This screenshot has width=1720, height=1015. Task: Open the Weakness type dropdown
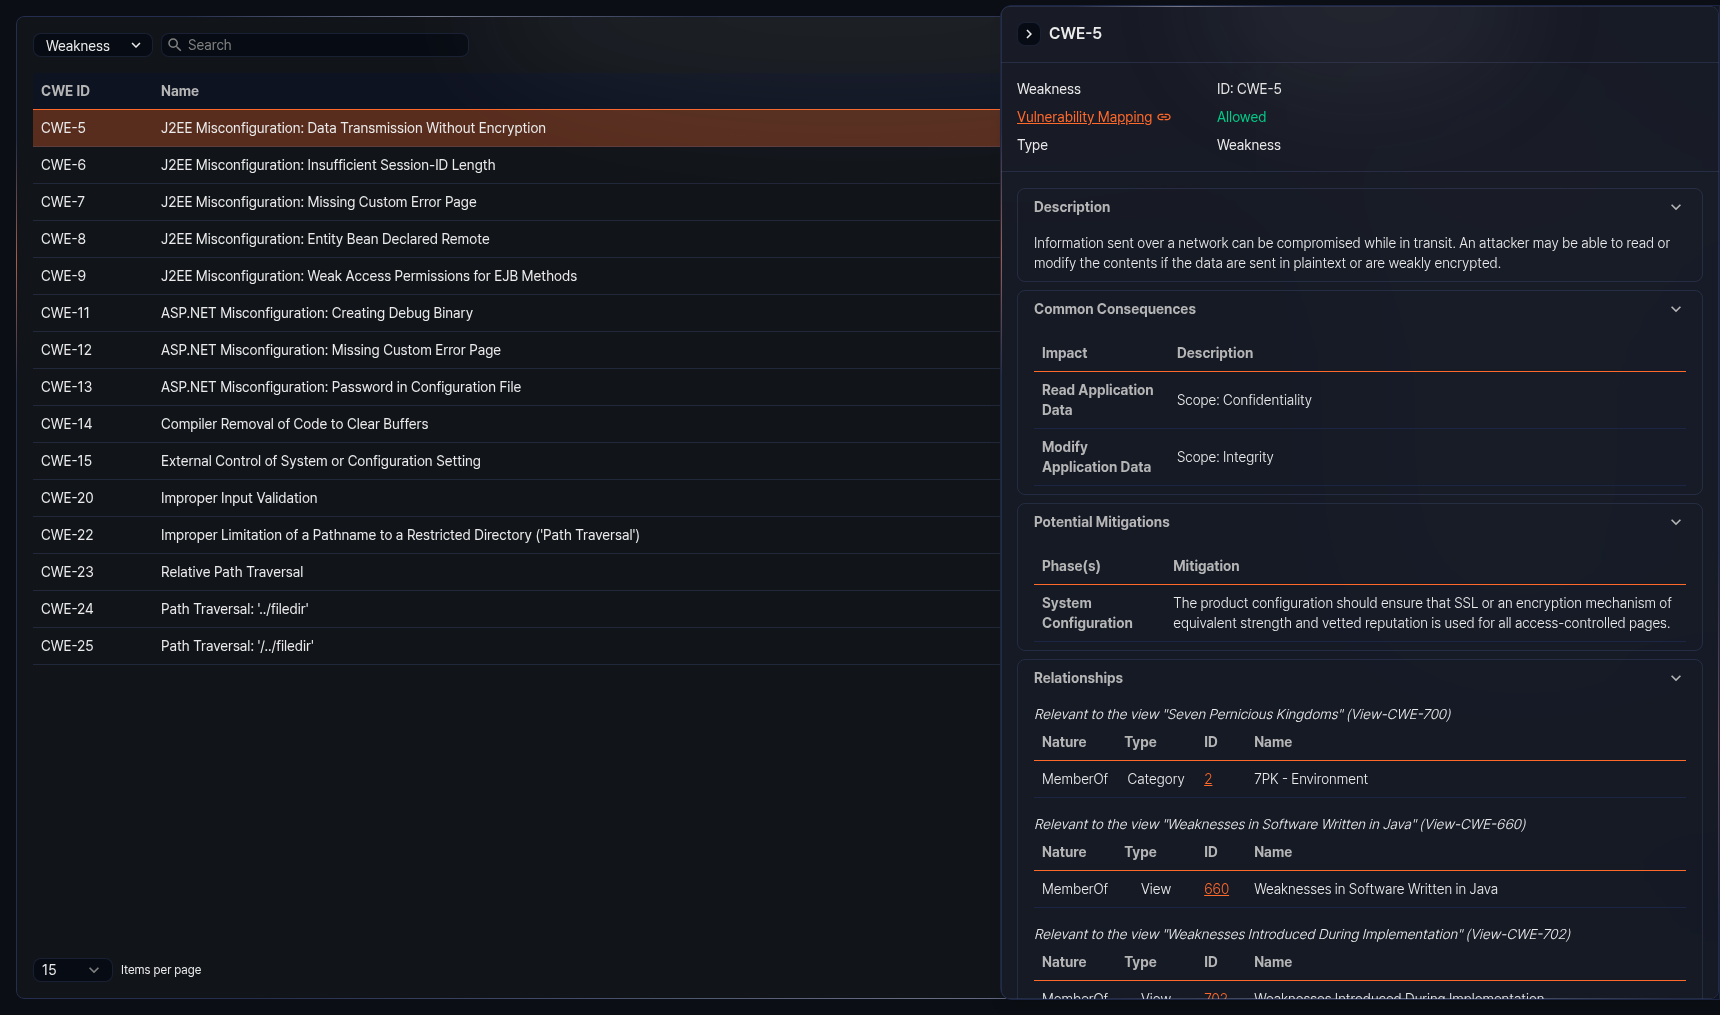click(x=93, y=46)
